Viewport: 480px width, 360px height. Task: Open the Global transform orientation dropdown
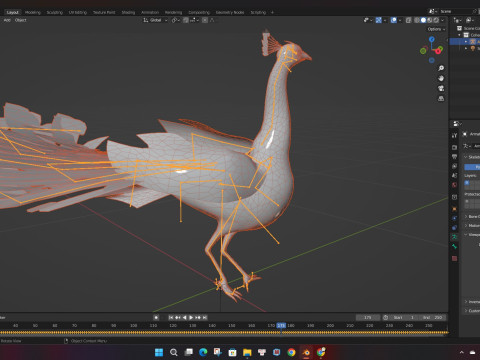tap(155, 20)
